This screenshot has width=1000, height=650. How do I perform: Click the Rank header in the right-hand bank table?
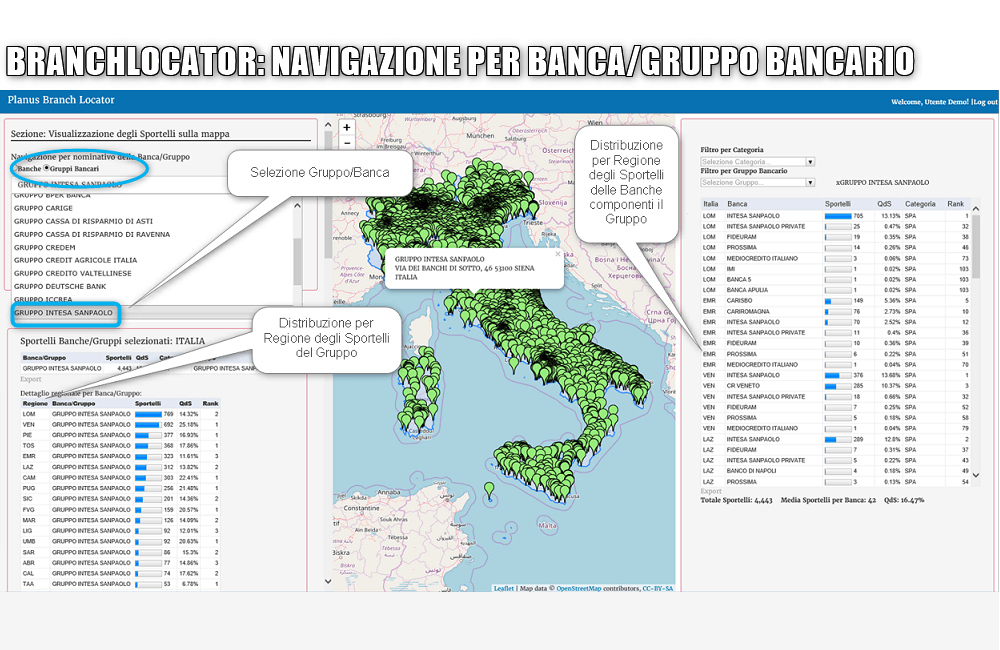point(955,204)
